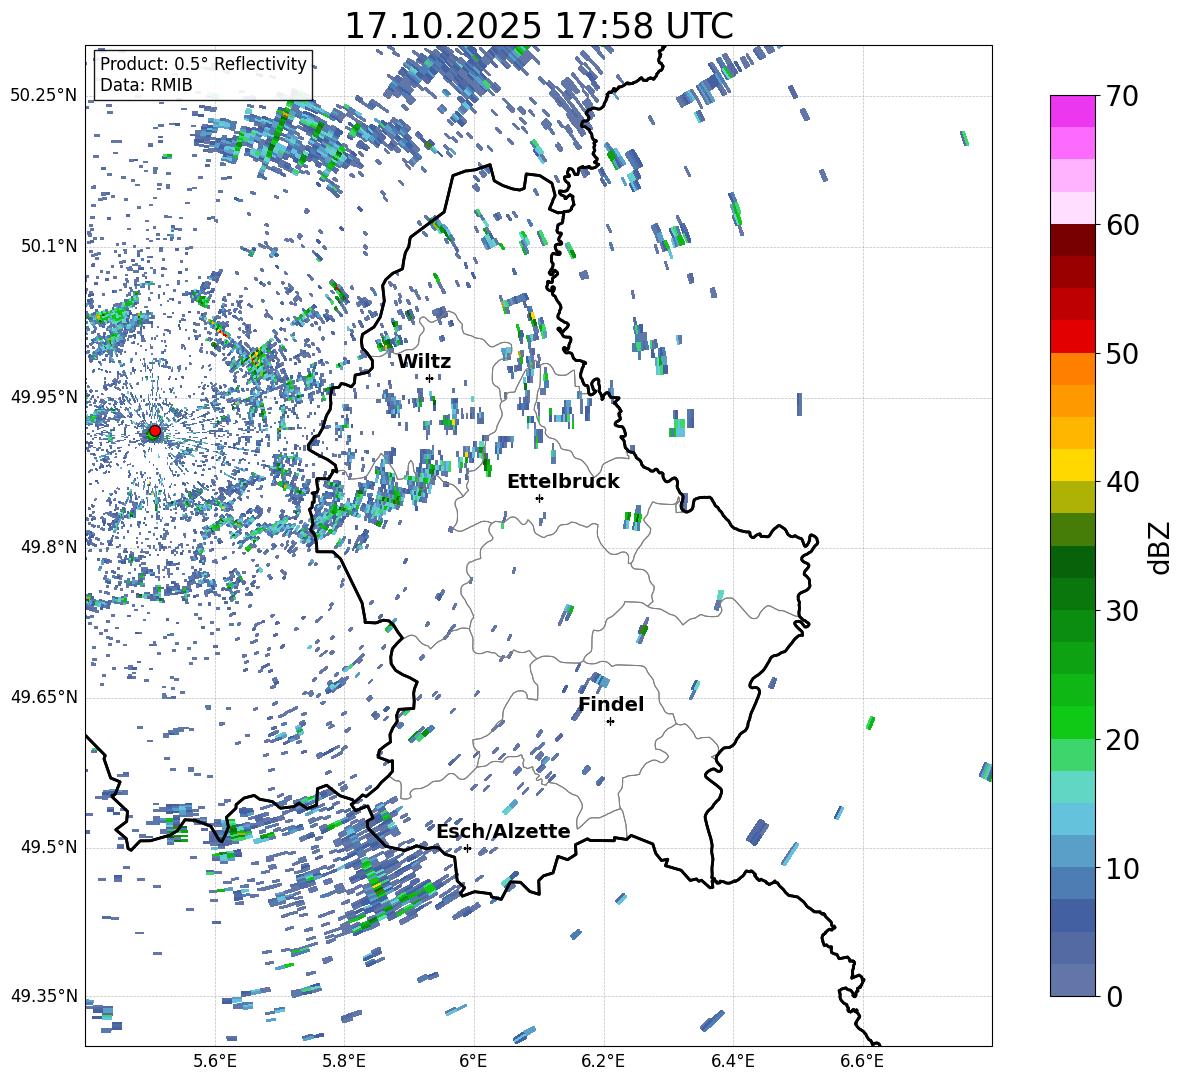This screenshot has width=1184, height=1081.
Task: Click the 6°E longitude label
Action: coord(473,1061)
